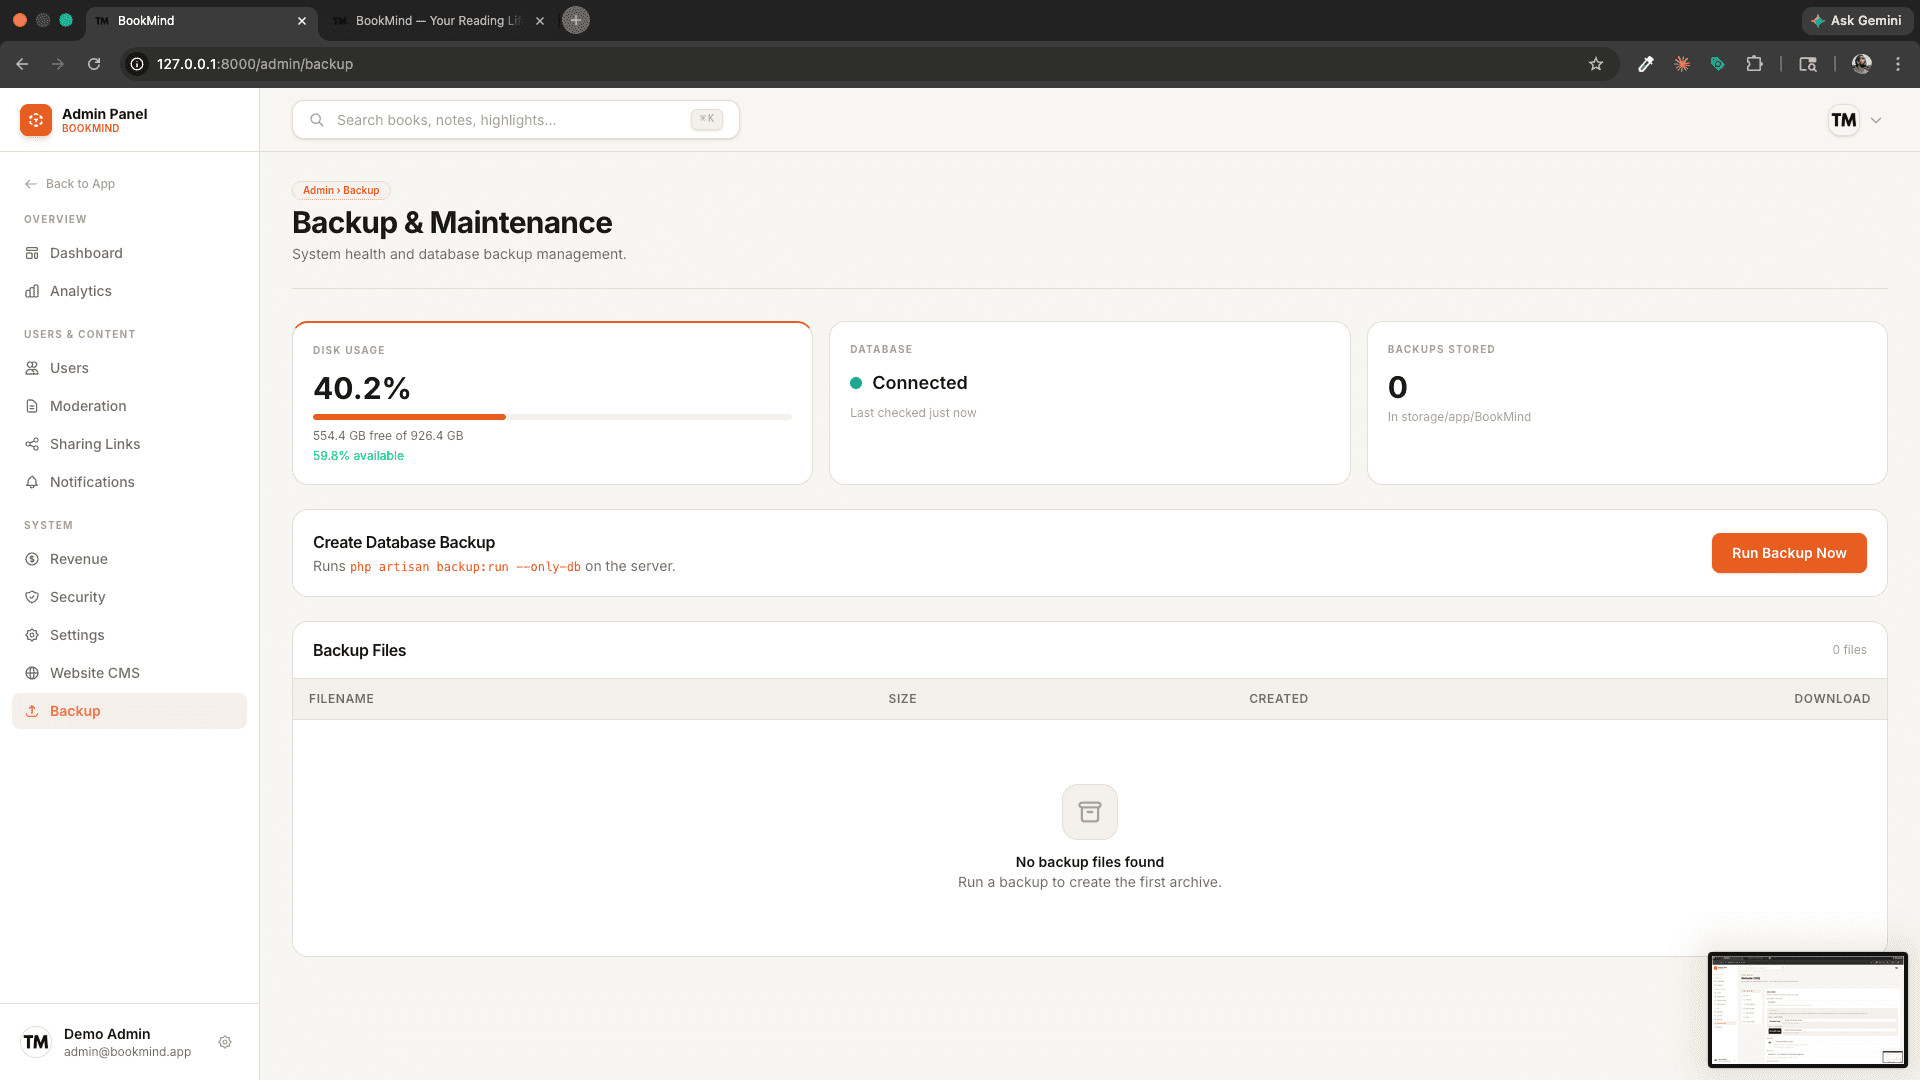The height and width of the screenshot is (1080, 1920).
Task: Click the Website CMS globe icon
Action: (x=32, y=673)
